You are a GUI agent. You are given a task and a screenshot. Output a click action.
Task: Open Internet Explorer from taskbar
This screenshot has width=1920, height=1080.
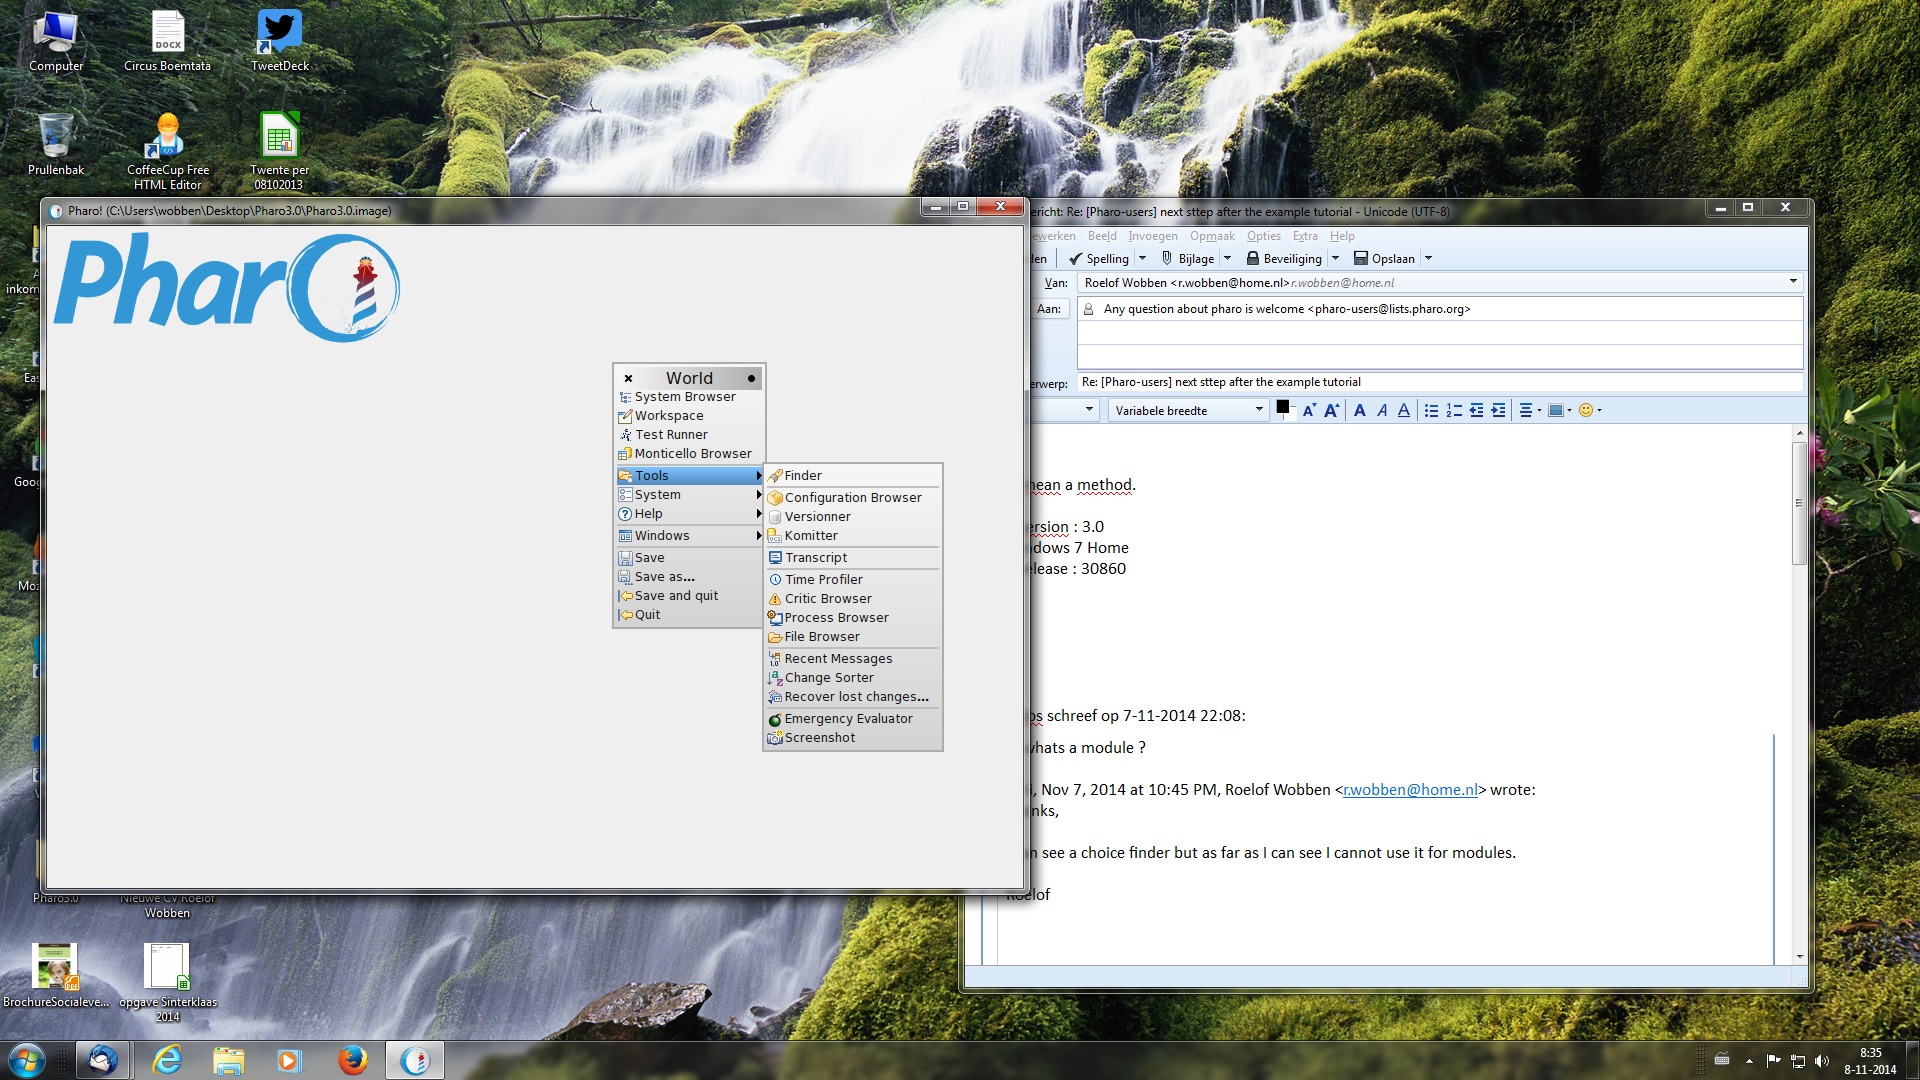tap(167, 1060)
